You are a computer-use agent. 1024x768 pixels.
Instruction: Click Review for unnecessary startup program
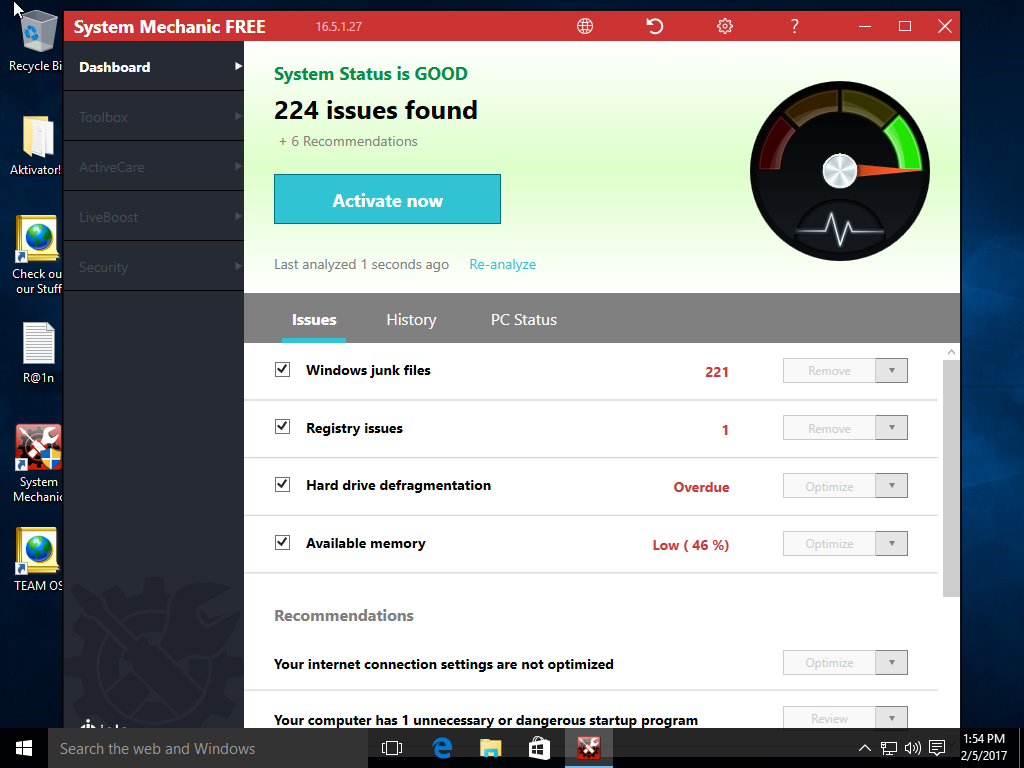829,718
